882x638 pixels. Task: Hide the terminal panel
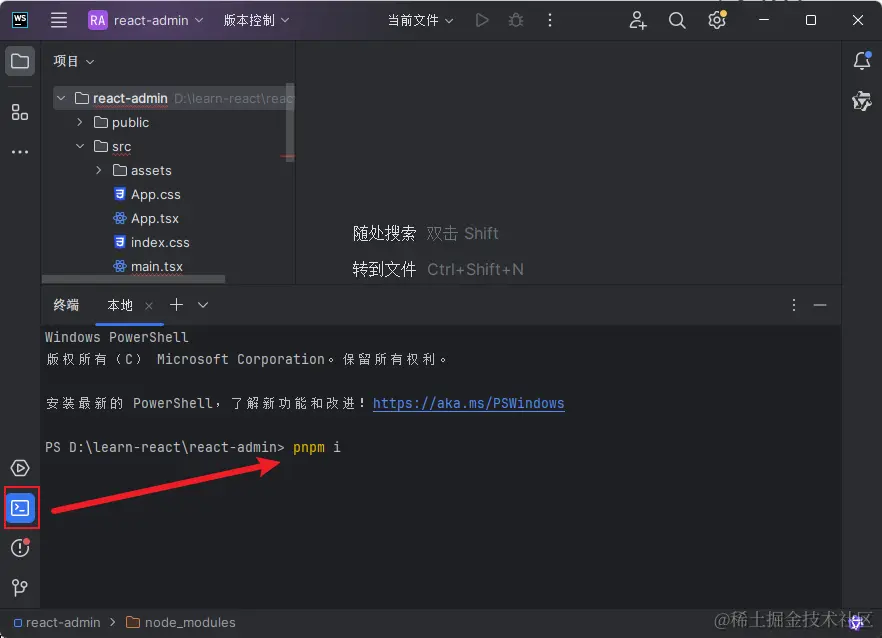point(820,305)
